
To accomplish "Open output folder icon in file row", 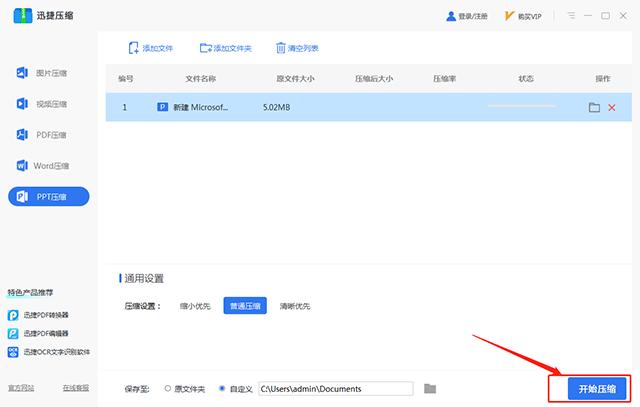I will [594, 107].
